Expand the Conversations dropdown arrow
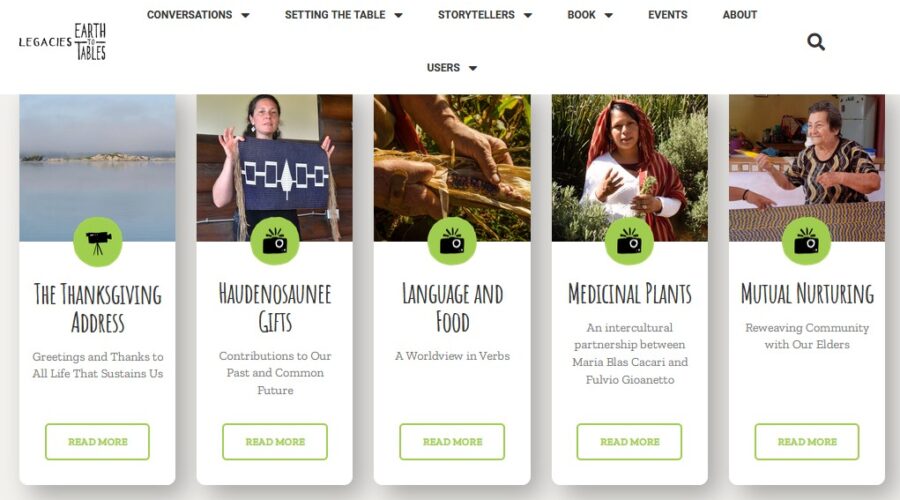Image resolution: width=900 pixels, height=500 pixels. coord(245,15)
